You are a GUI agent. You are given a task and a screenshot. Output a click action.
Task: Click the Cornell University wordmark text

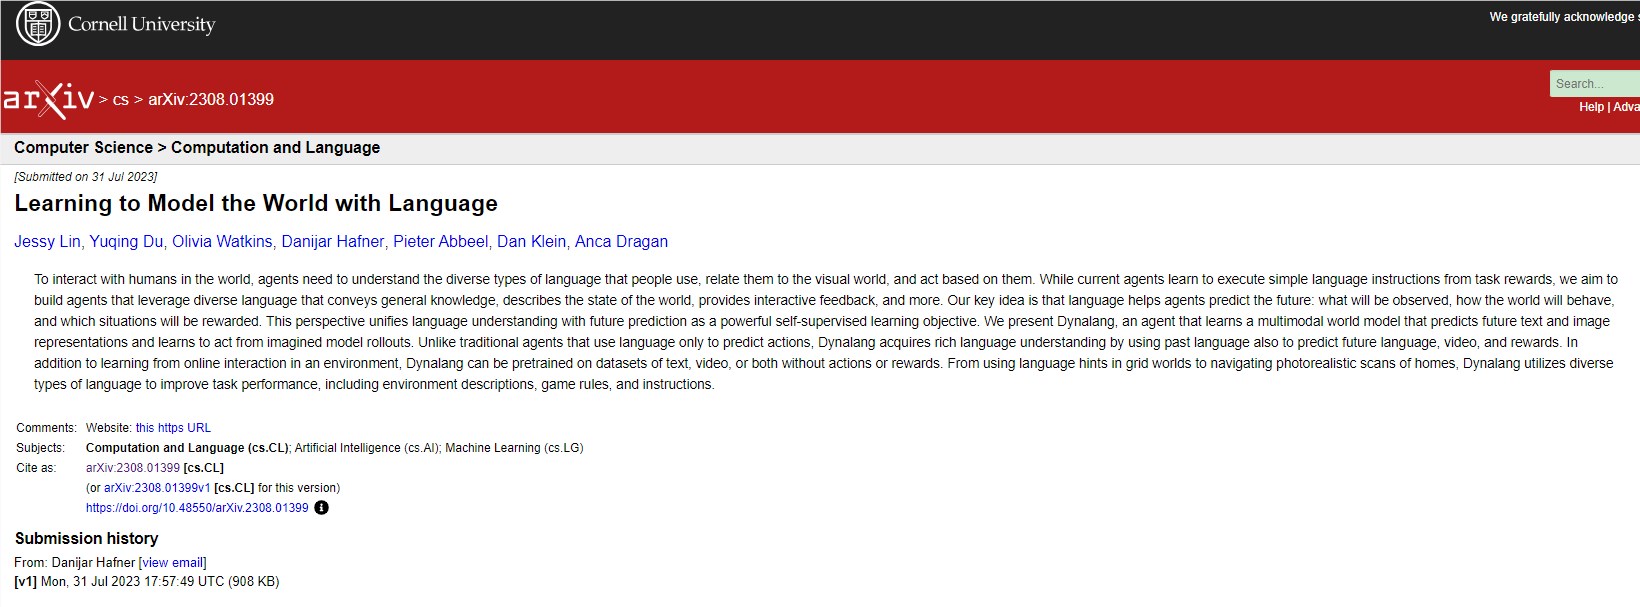(141, 25)
